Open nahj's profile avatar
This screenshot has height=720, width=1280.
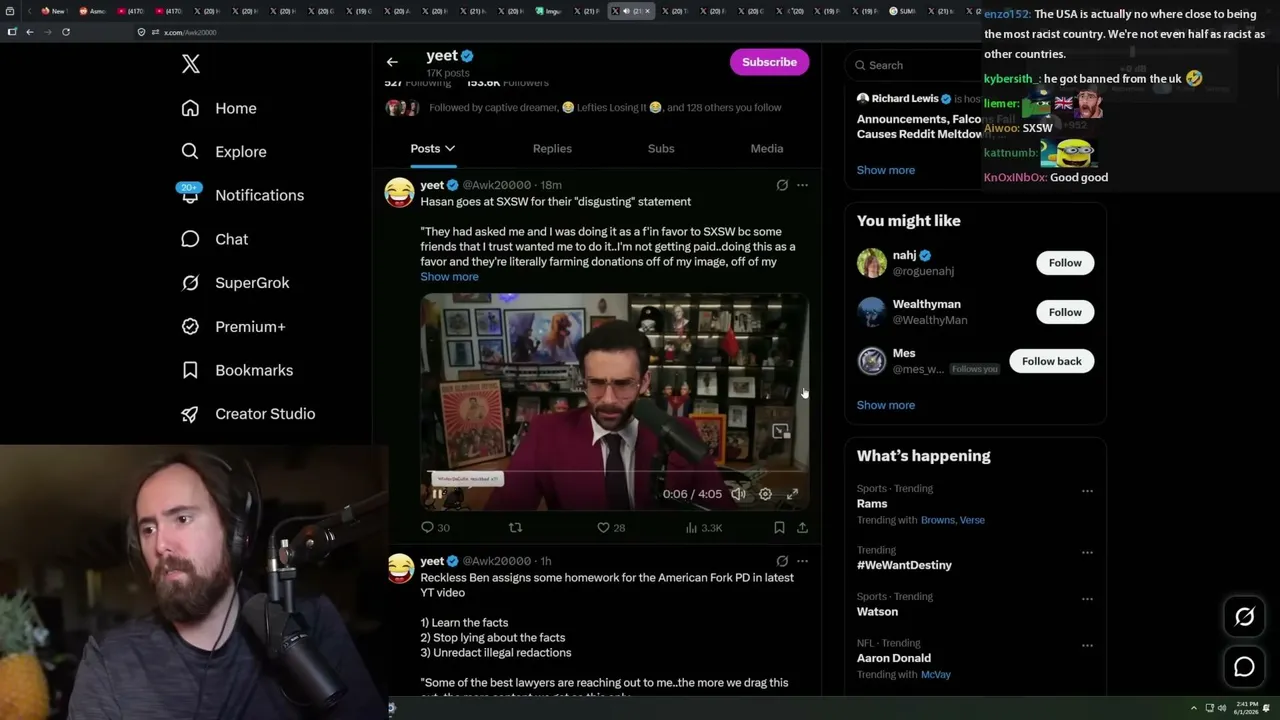point(872,263)
